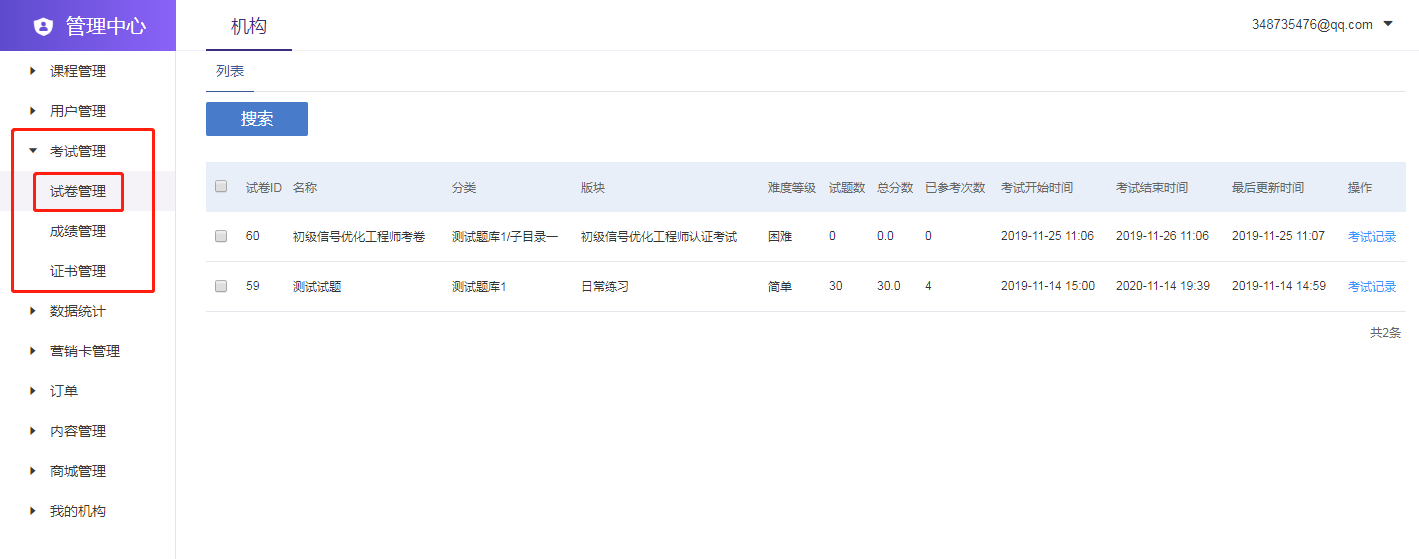Switch to the 机构 top tab
The height and width of the screenshot is (559, 1419).
tap(248, 26)
